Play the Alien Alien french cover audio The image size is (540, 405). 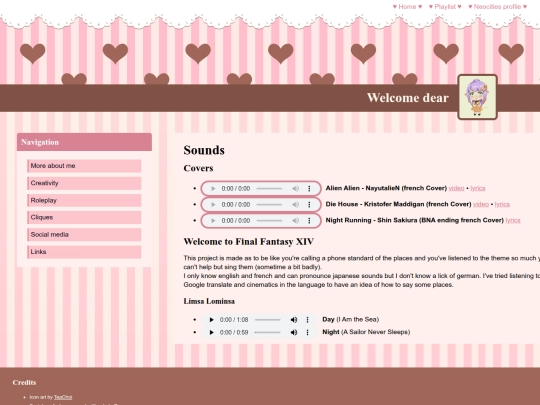pos(213,189)
